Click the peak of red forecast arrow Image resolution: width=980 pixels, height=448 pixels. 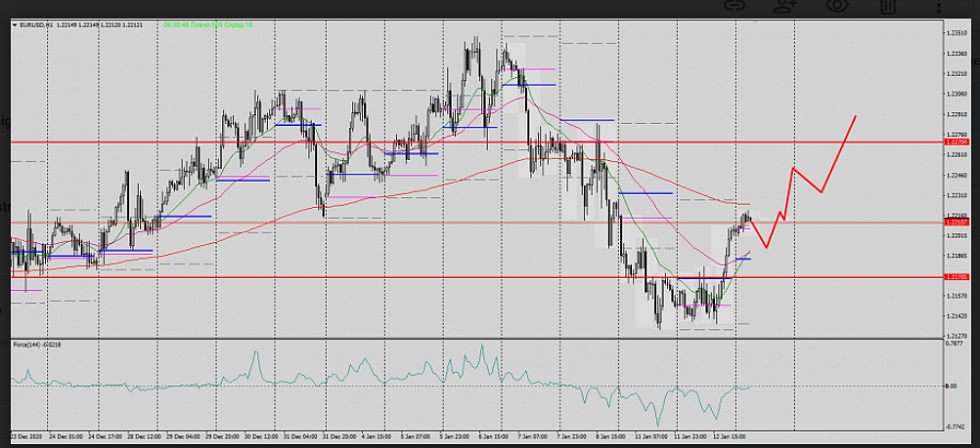[856, 116]
